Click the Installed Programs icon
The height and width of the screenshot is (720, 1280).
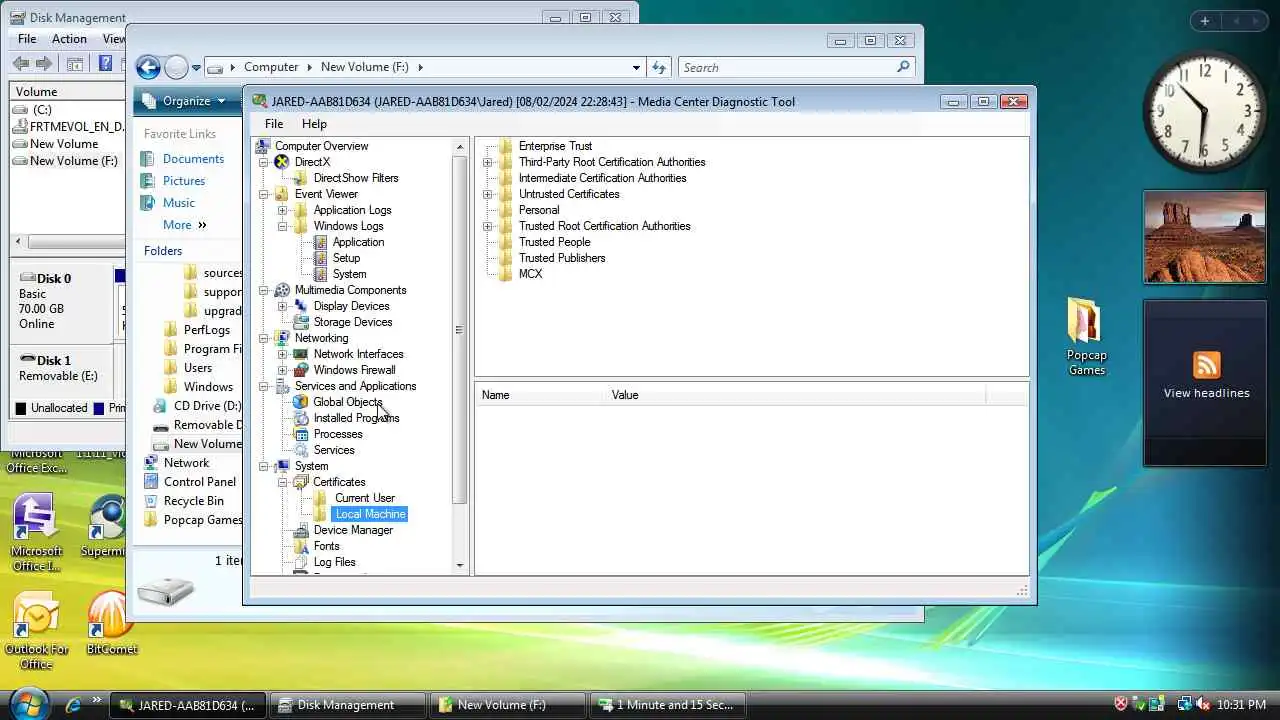(x=301, y=418)
